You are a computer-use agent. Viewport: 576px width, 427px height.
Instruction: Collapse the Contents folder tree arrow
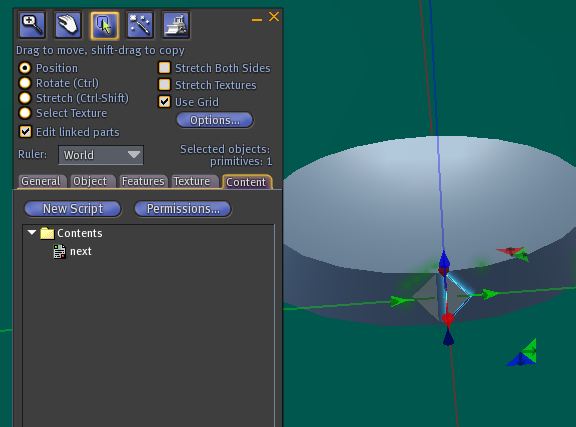coord(32,232)
